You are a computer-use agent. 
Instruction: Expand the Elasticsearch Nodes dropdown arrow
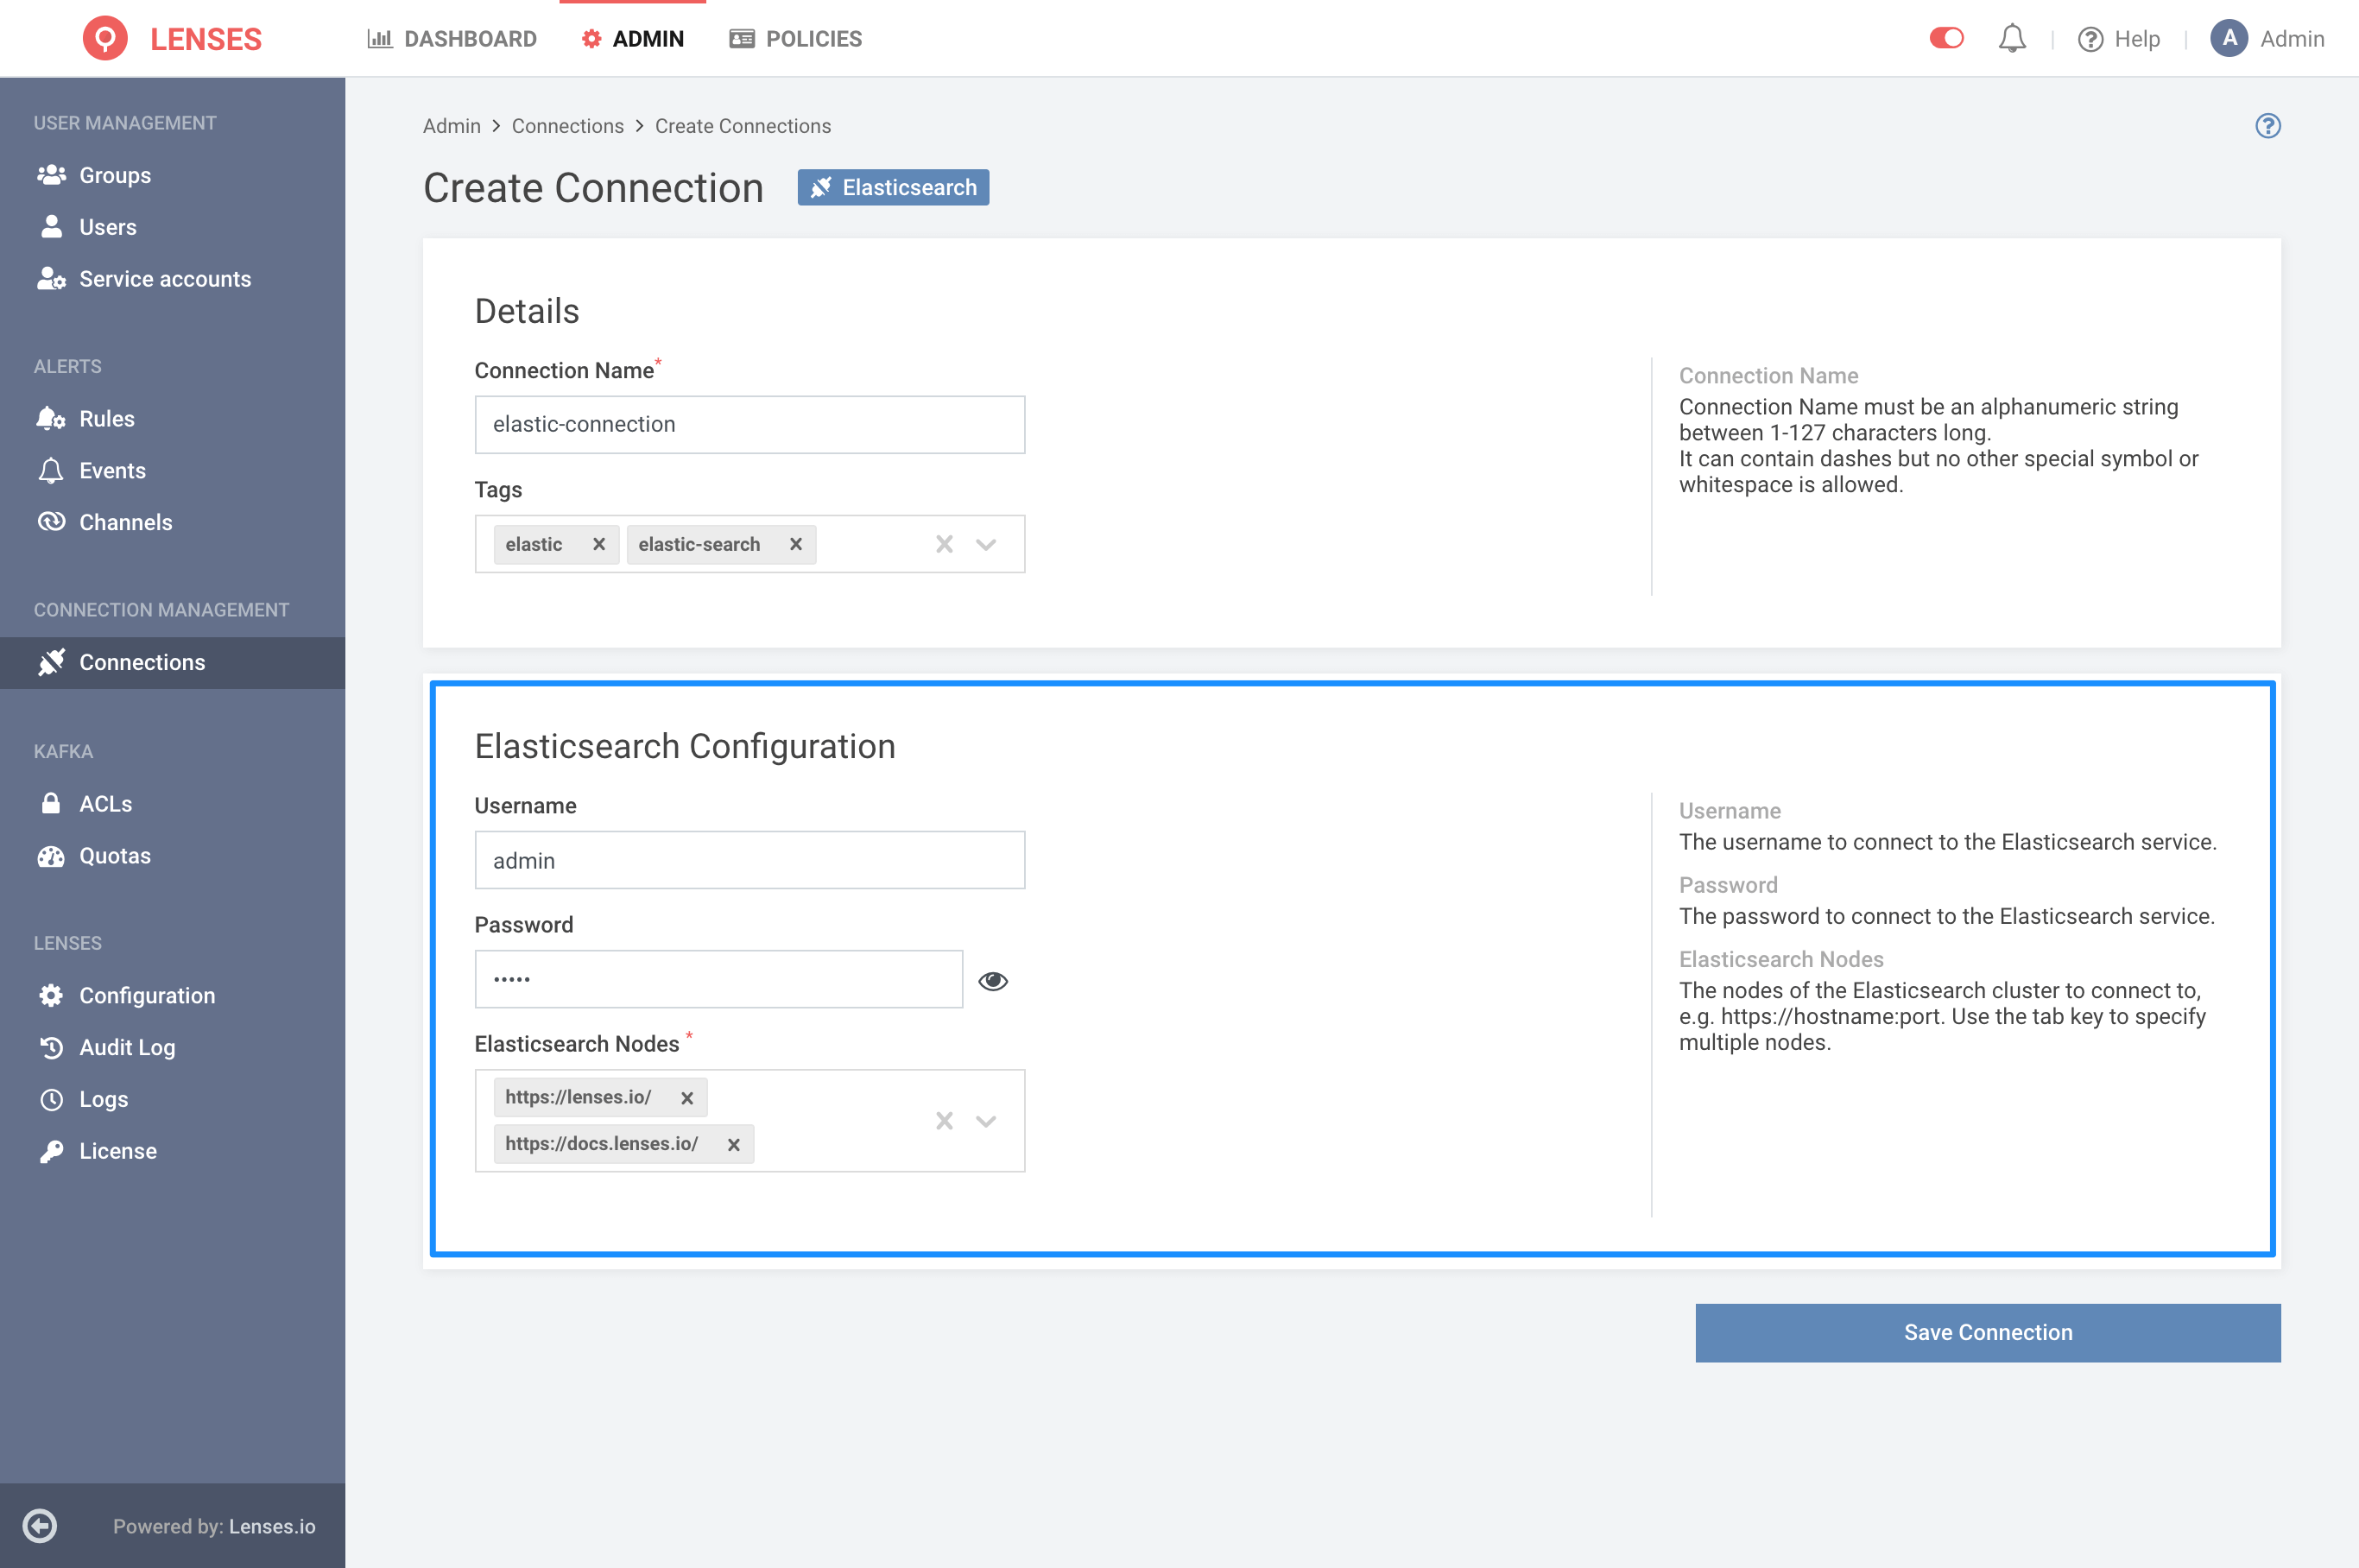(986, 1121)
